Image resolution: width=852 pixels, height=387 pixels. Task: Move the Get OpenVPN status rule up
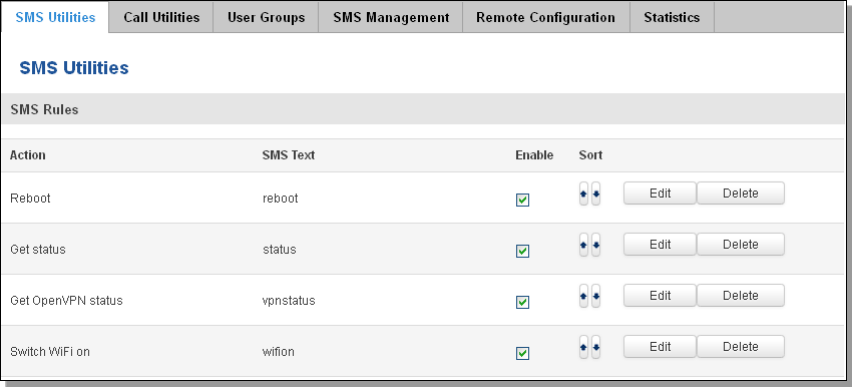click(584, 296)
